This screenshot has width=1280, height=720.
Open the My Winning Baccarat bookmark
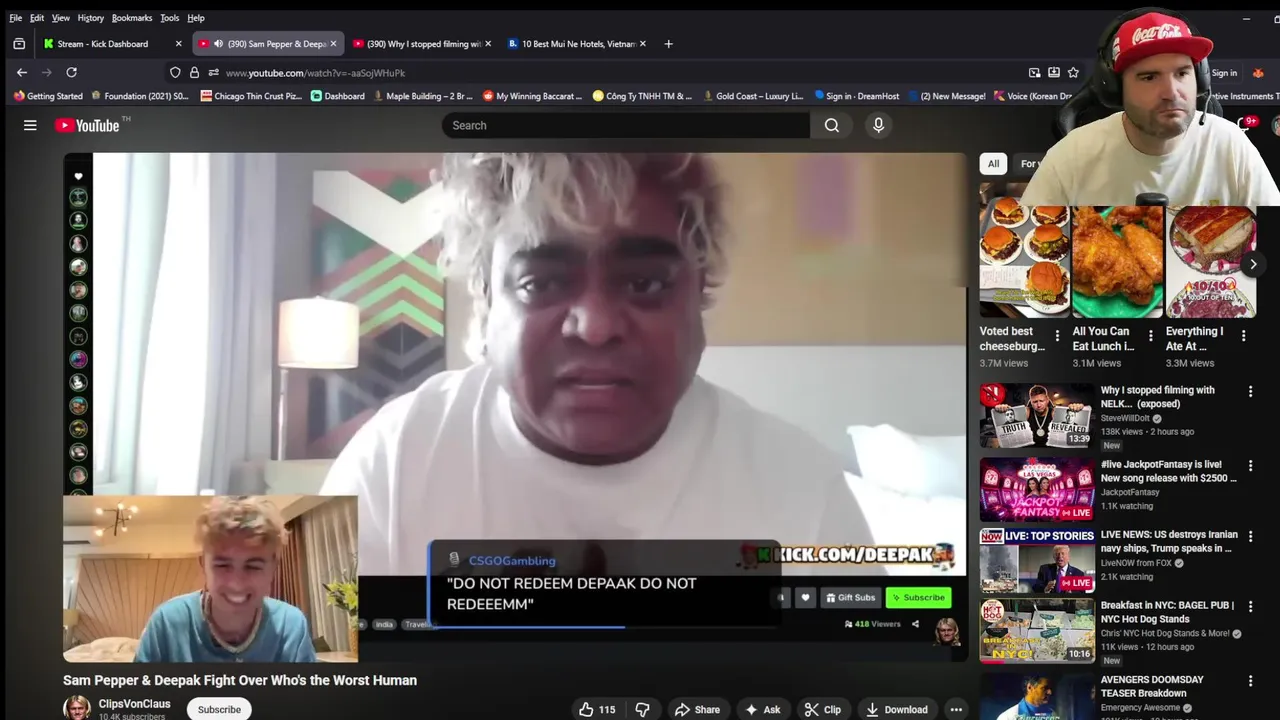click(533, 96)
